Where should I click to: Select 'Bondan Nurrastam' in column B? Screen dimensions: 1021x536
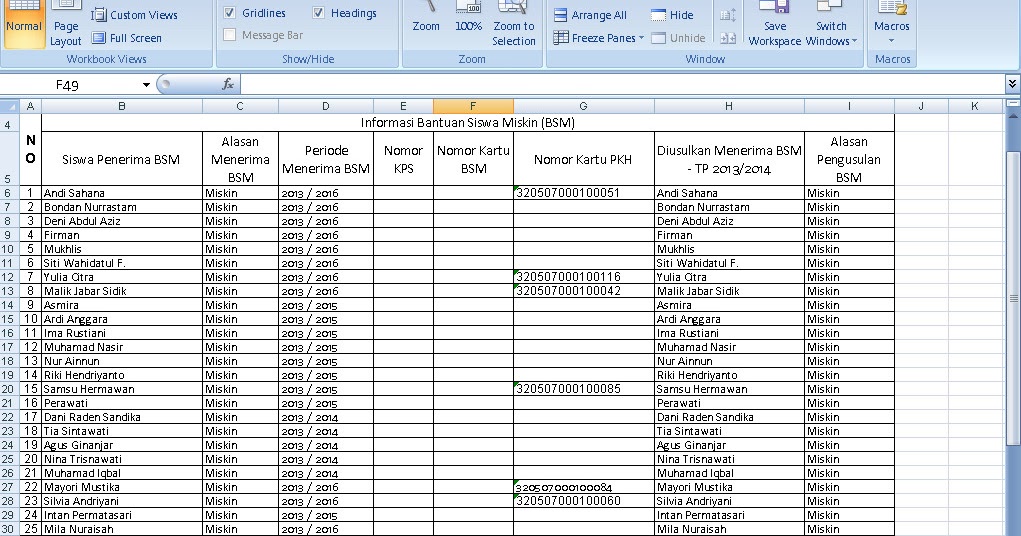pyautogui.click(x=122, y=207)
